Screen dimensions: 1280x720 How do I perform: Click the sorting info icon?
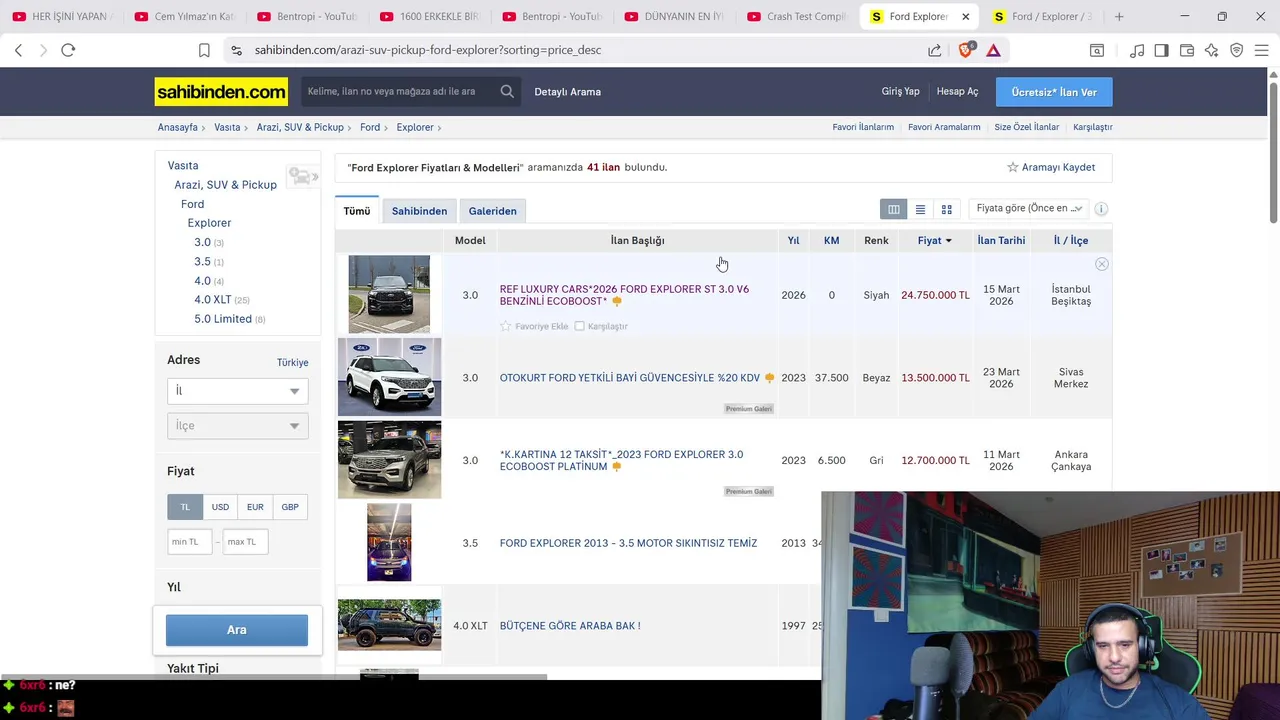coord(1101,209)
